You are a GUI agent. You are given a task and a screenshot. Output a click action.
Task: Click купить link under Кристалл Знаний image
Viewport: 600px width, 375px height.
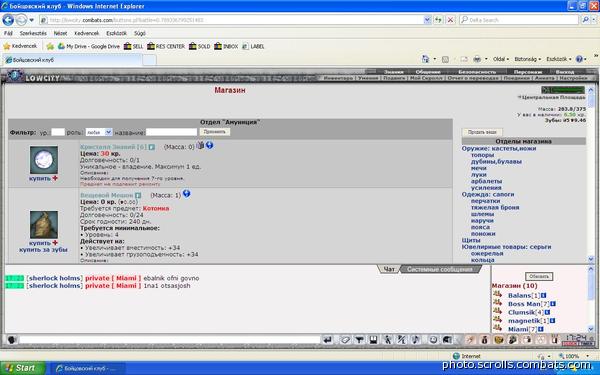(40, 178)
